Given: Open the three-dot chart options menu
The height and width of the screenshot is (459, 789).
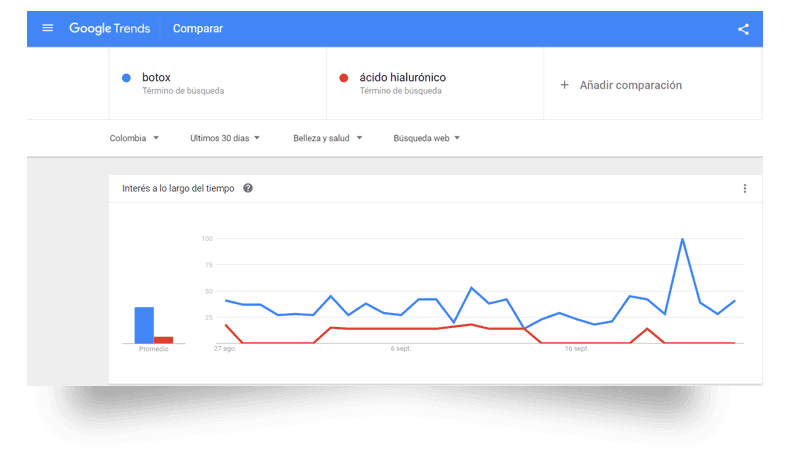Looking at the screenshot, I should pyautogui.click(x=744, y=188).
